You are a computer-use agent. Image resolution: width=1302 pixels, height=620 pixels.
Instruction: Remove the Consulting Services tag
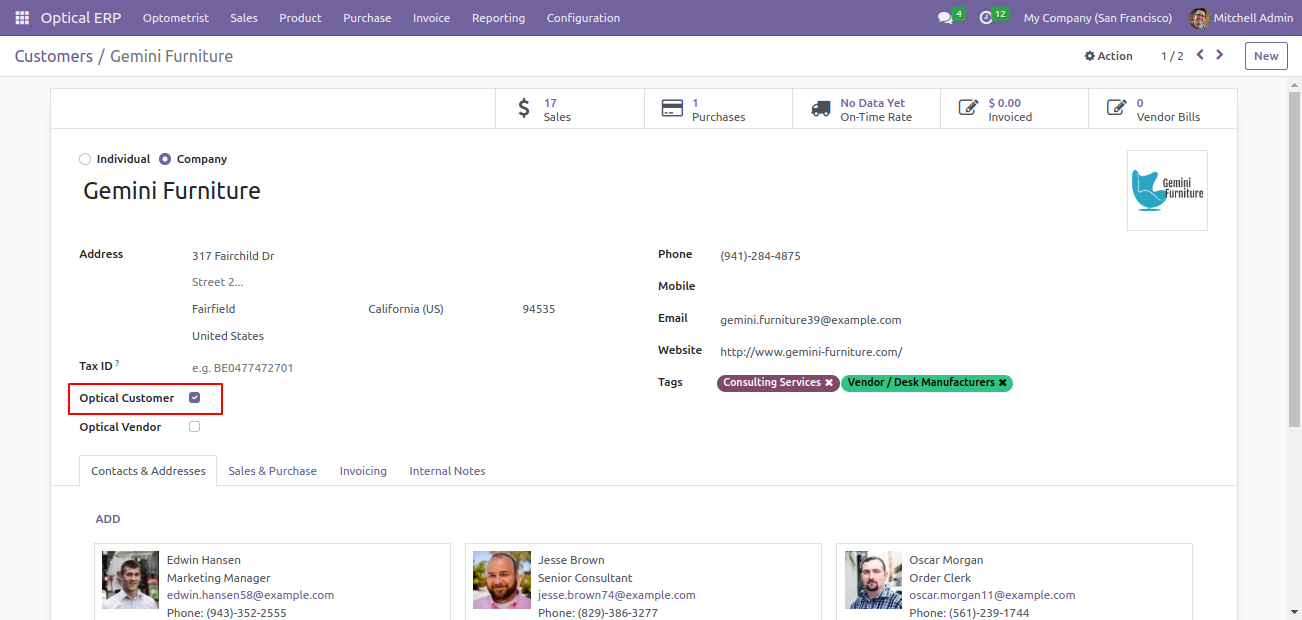pyautogui.click(x=829, y=383)
